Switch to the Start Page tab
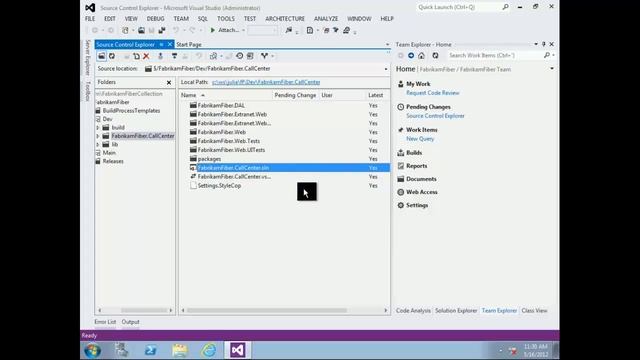The height and width of the screenshot is (360, 640). [x=189, y=44]
